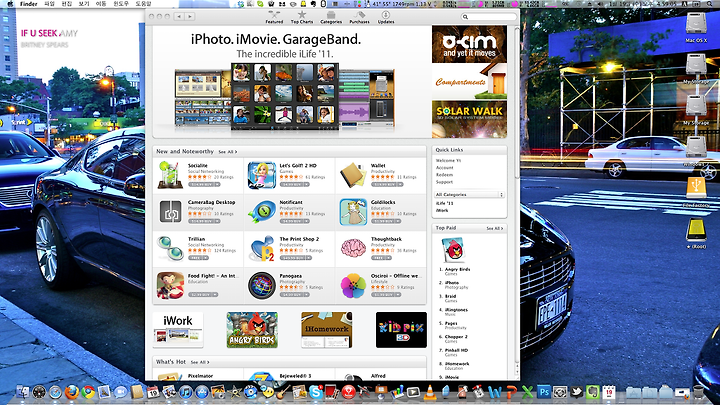The height and width of the screenshot is (405, 720).
Task: Open the Featured section in toolbar
Action: [274, 17]
